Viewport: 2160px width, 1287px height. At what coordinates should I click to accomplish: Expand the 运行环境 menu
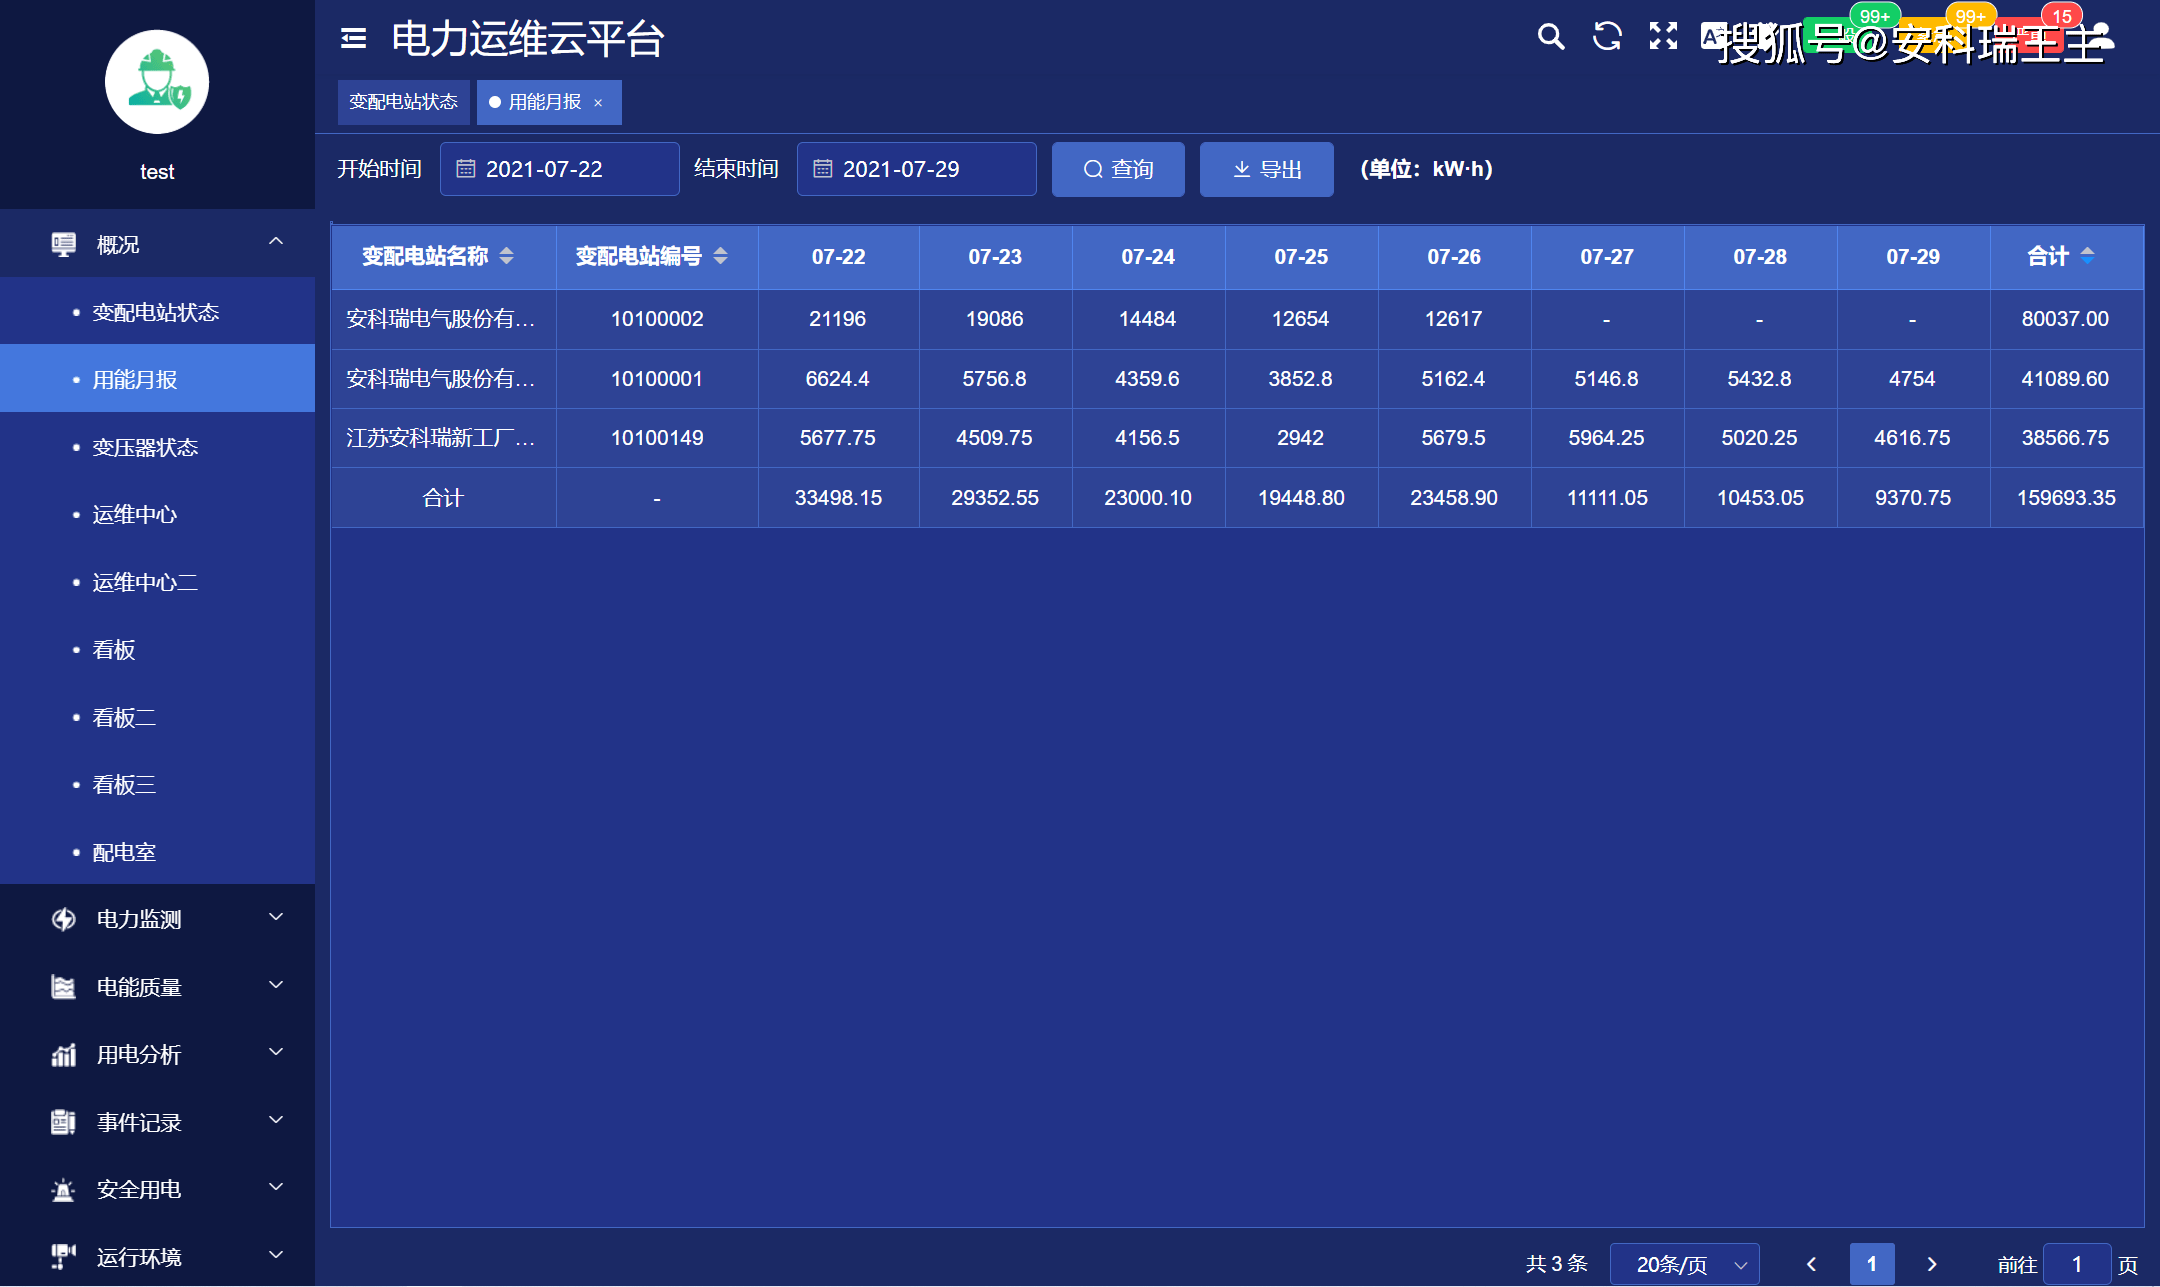click(276, 1254)
